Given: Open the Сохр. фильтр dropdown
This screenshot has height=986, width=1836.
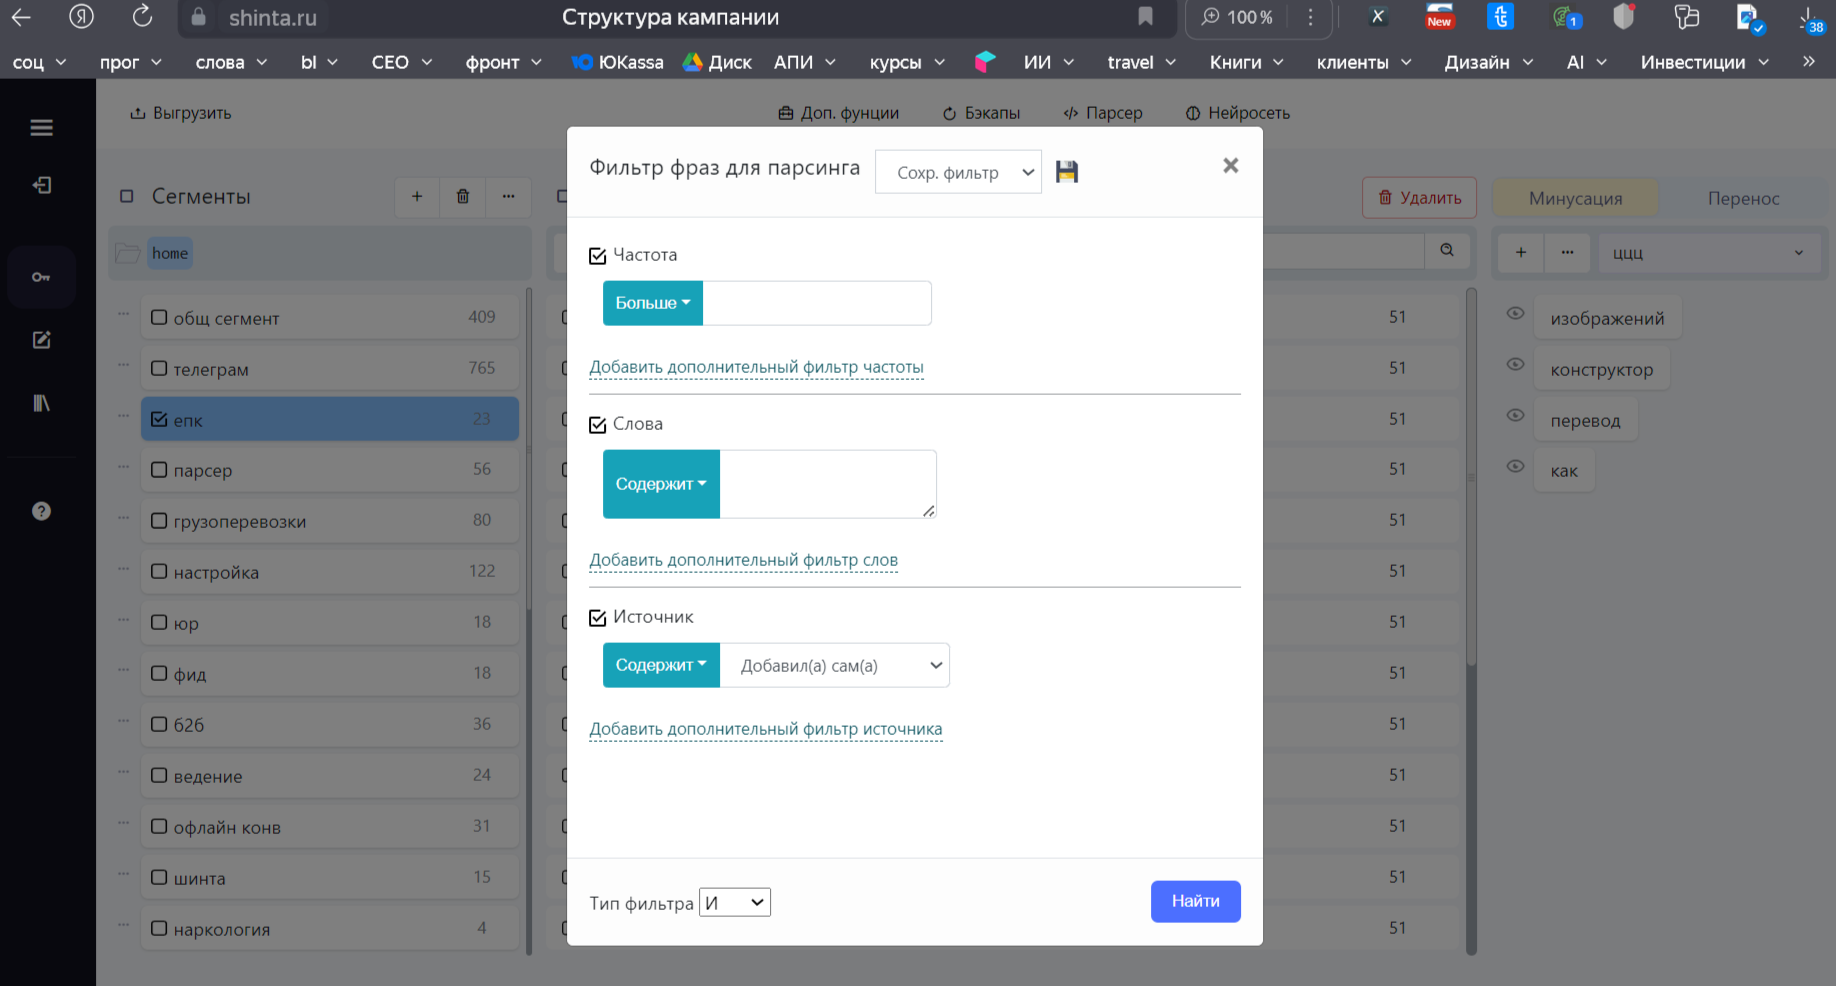Looking at the screenshot, I should (958, 172).
